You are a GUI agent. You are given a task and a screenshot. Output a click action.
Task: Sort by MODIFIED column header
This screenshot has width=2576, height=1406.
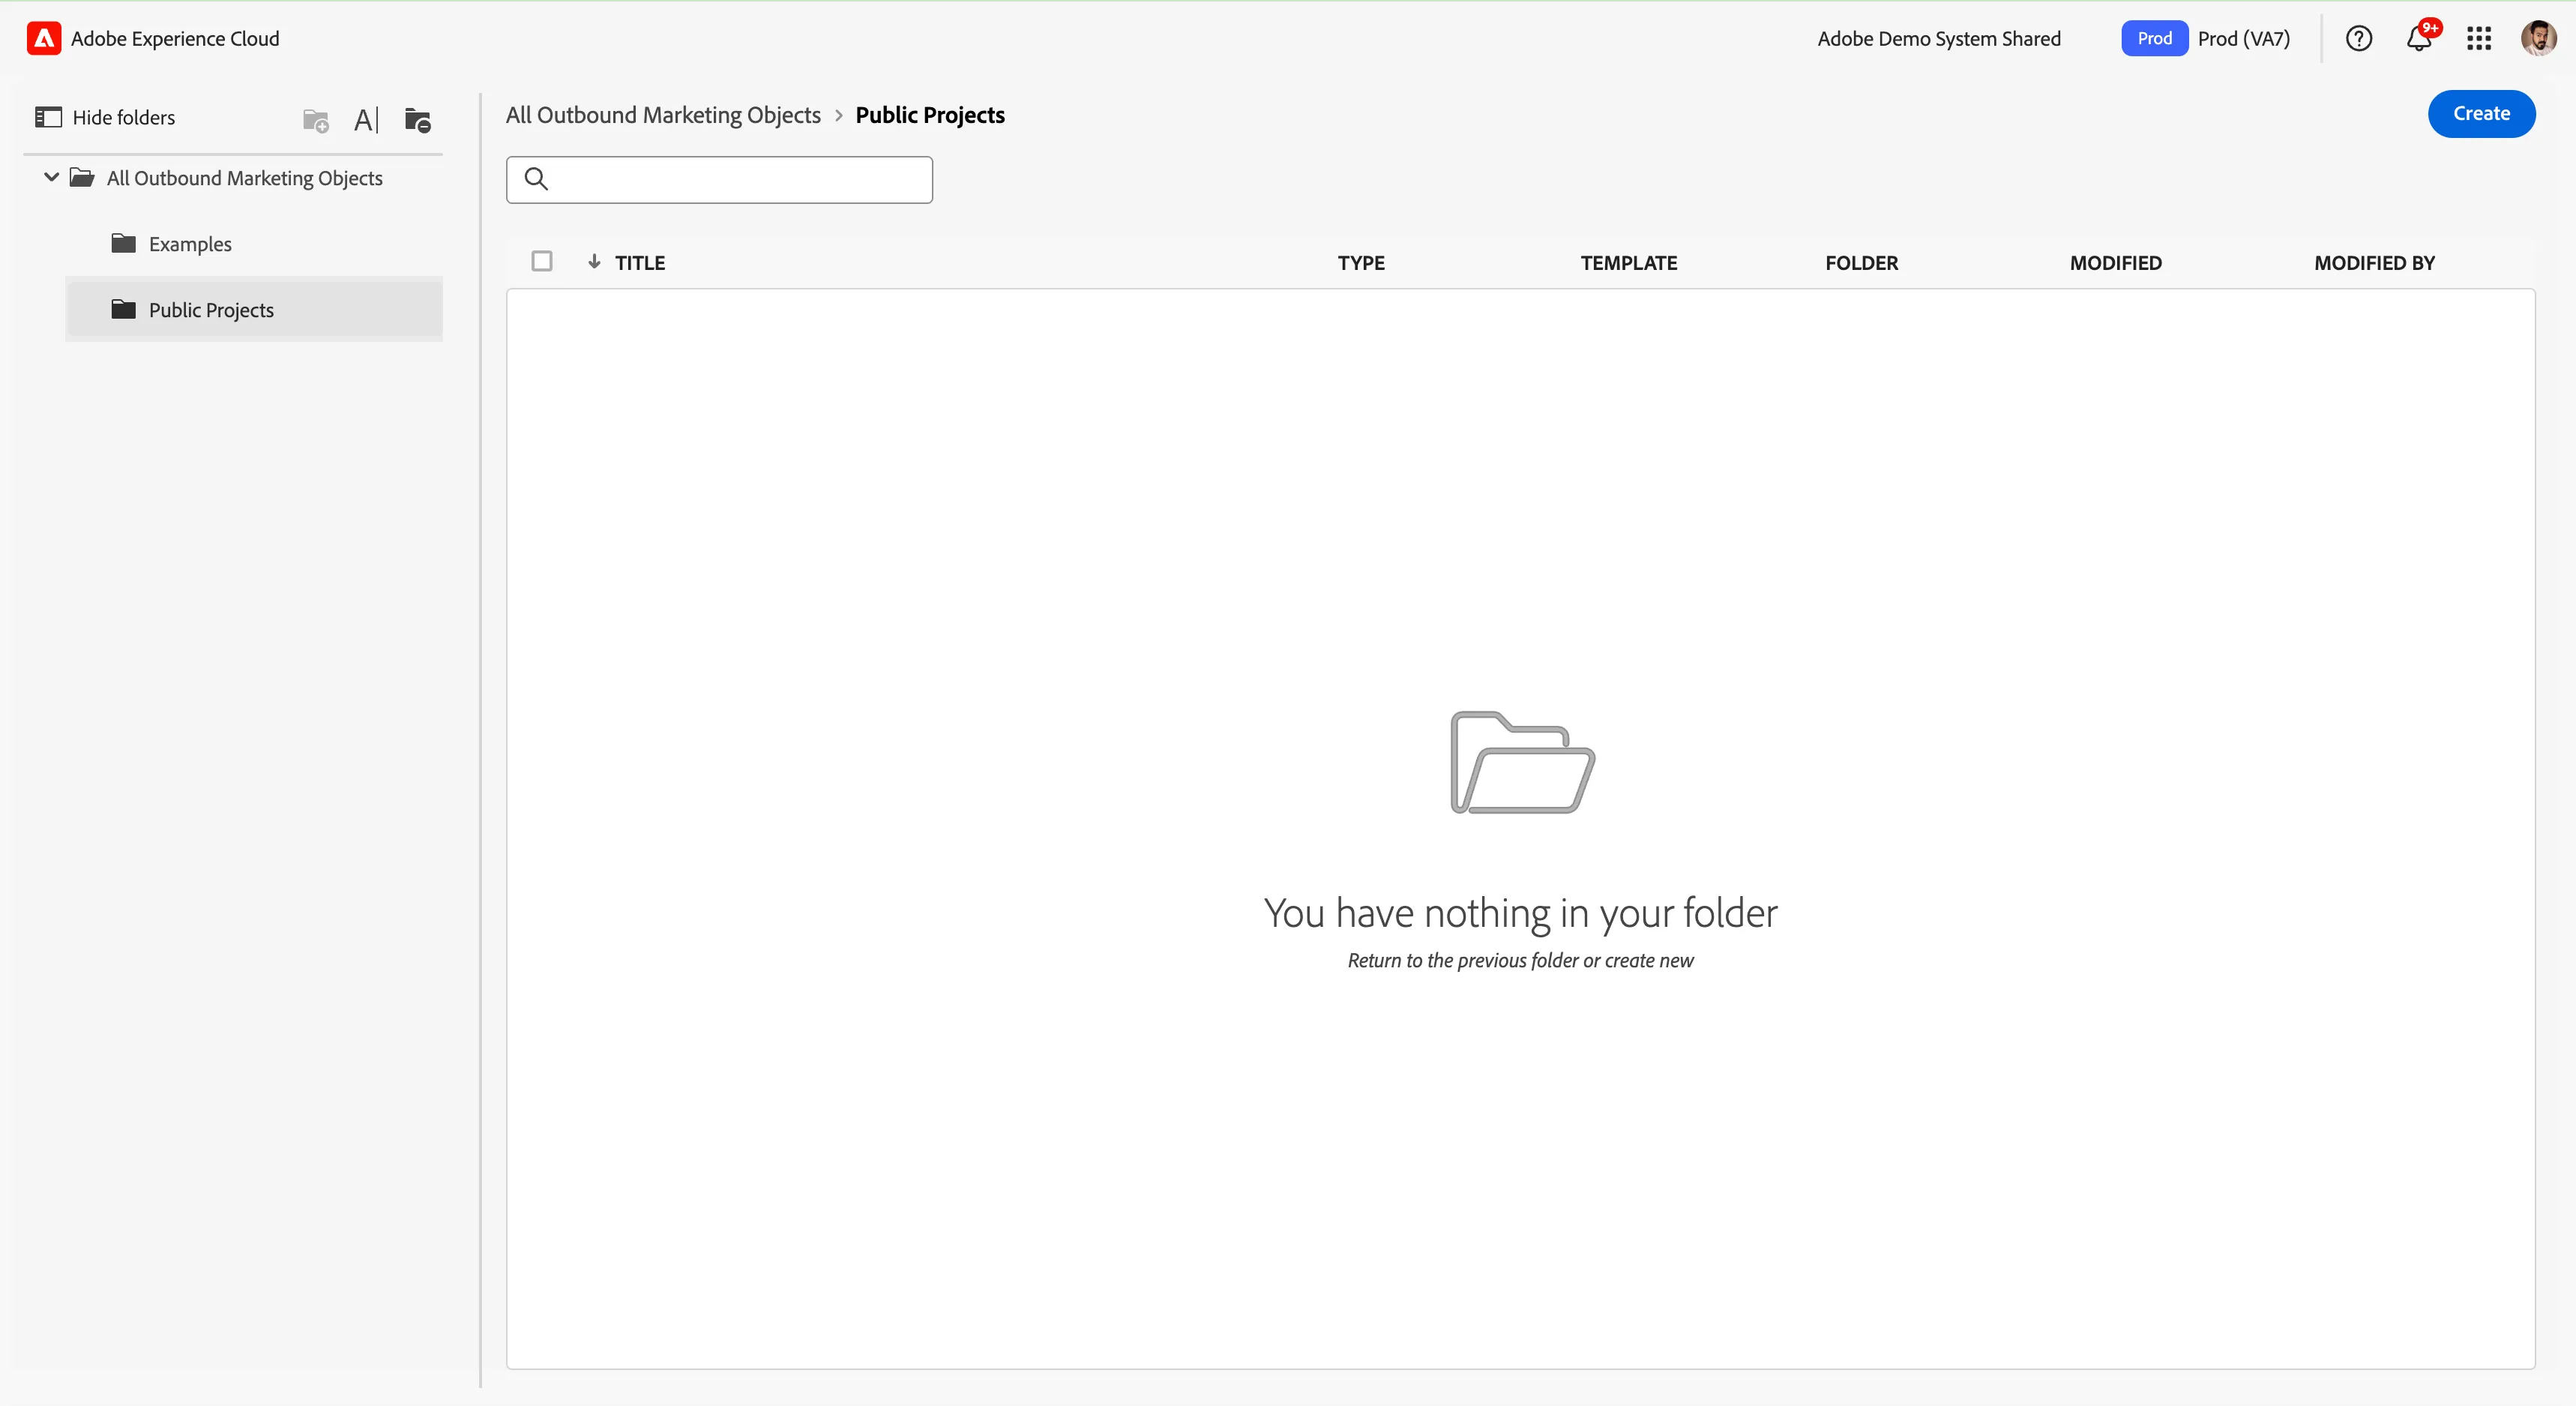2115,262
